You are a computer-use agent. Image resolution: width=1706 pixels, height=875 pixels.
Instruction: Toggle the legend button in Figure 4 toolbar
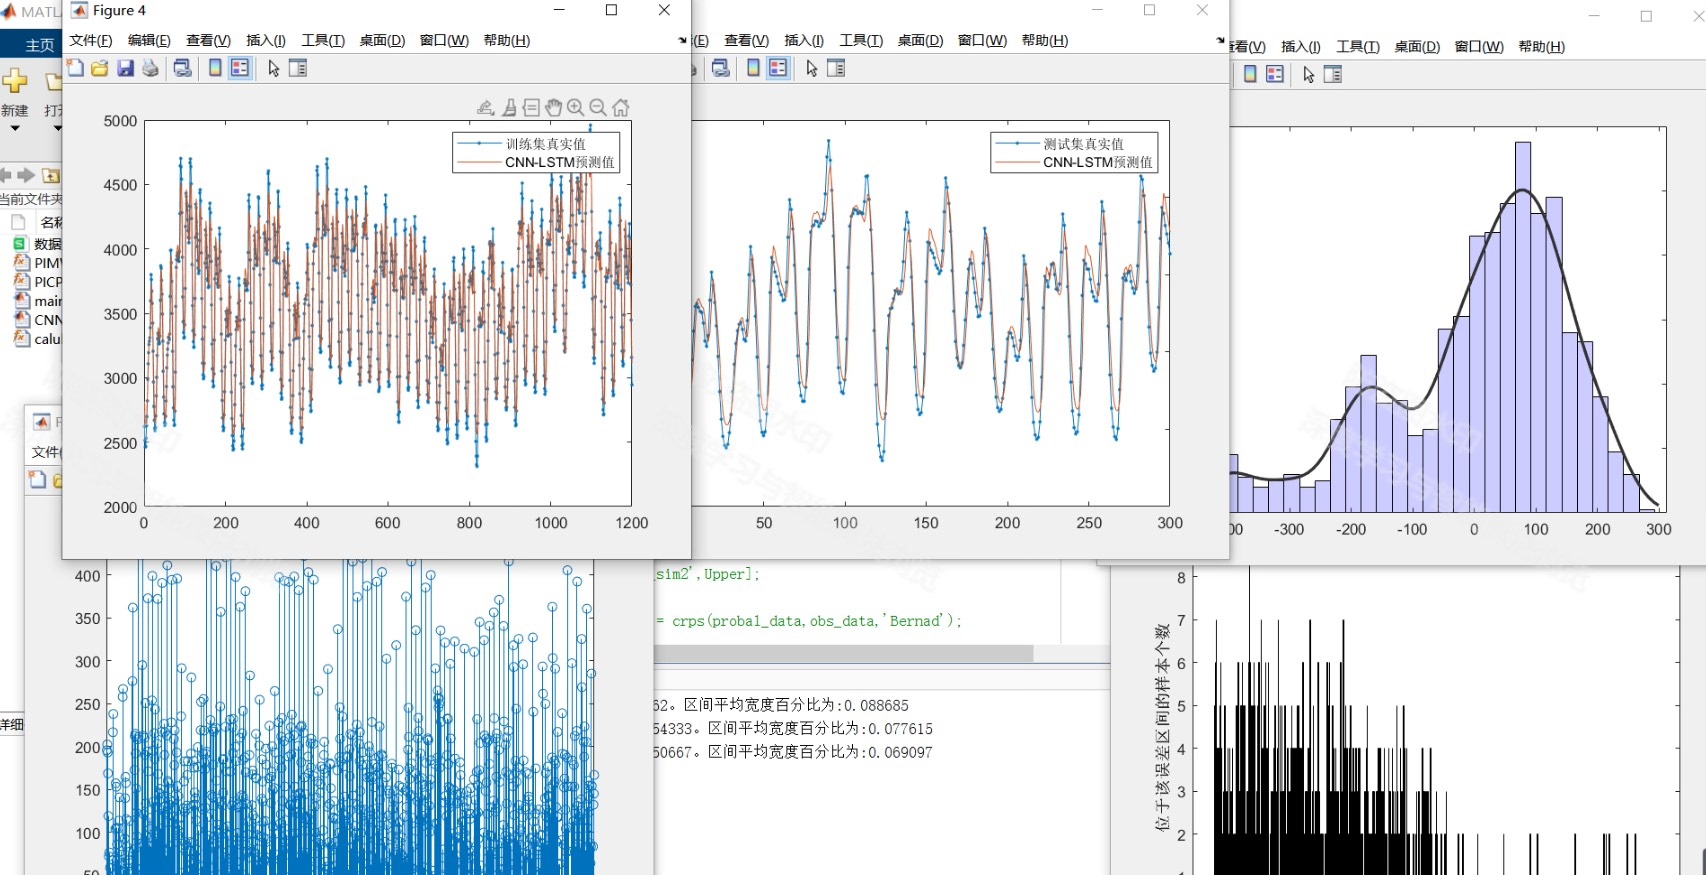pyautogui.click(x=240, y=68)
